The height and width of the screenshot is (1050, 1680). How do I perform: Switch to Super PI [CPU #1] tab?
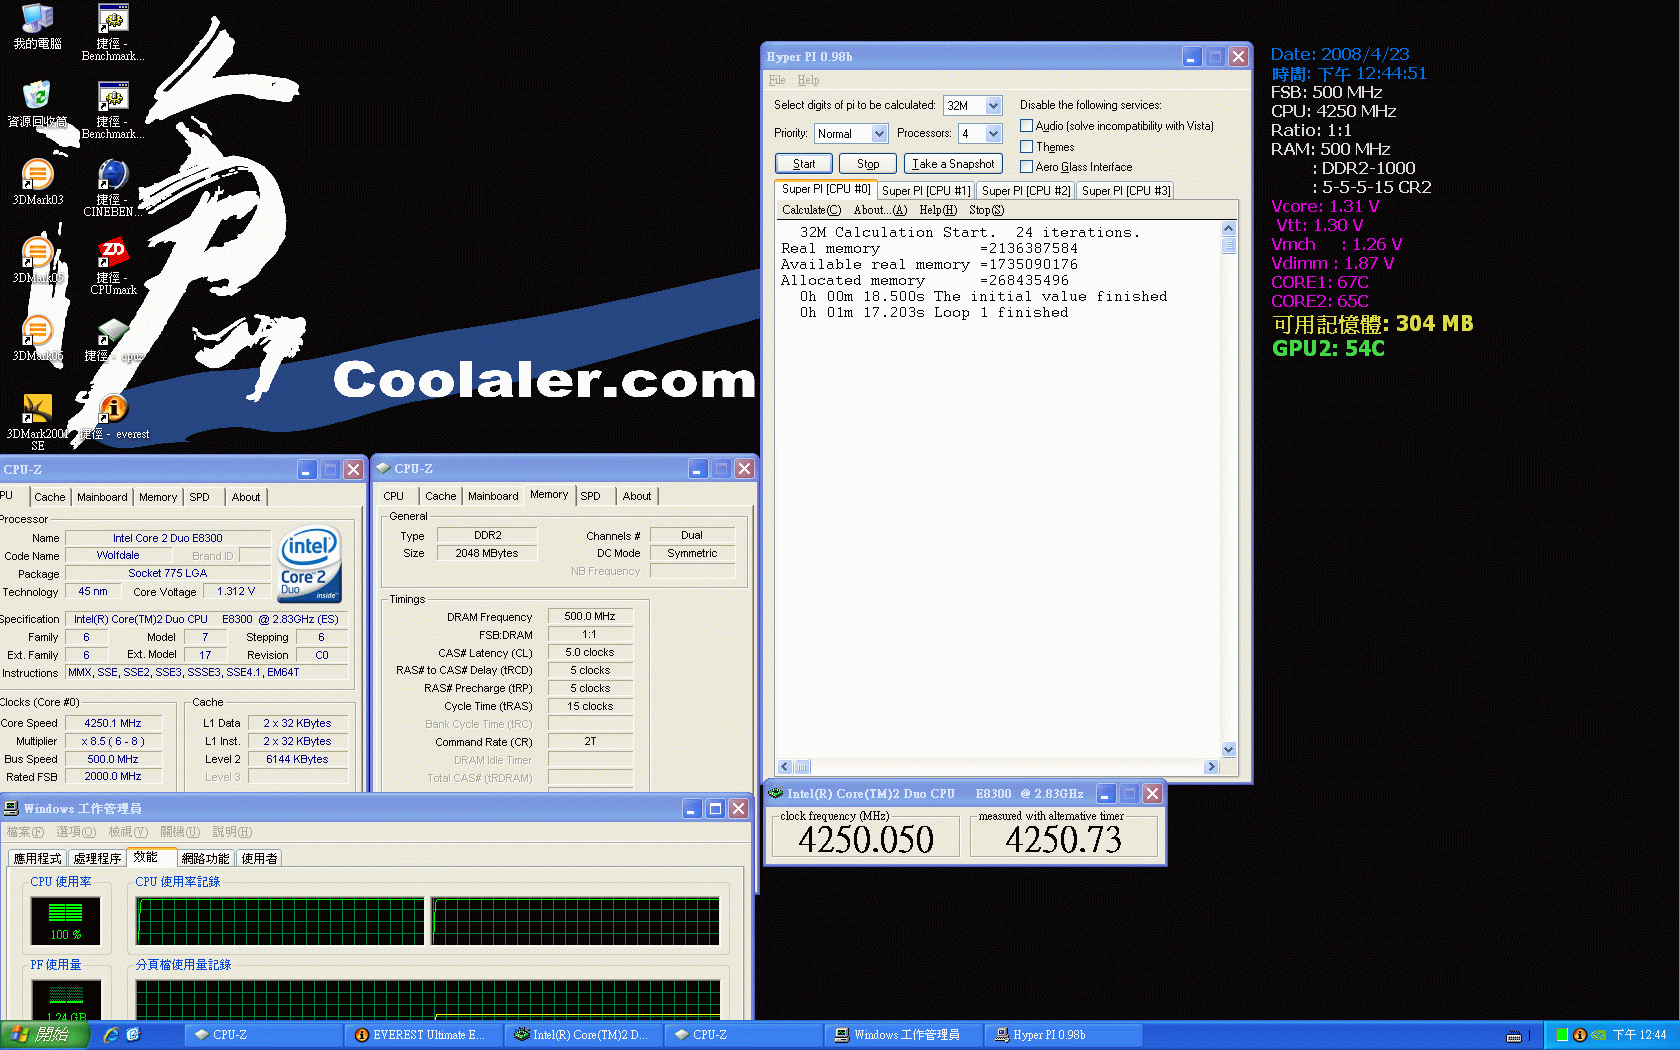[925, 191]
